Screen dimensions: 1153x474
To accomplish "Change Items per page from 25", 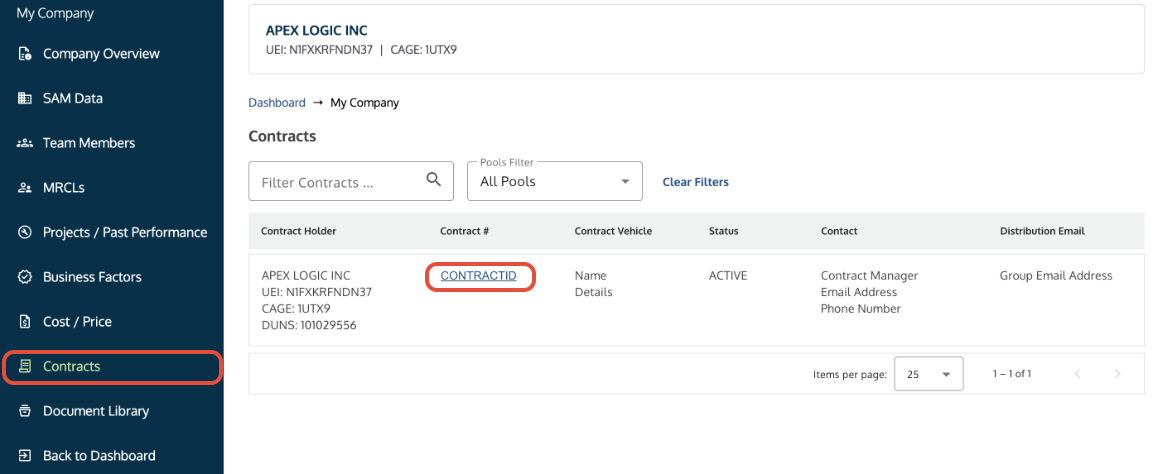I will click(929, 374).
